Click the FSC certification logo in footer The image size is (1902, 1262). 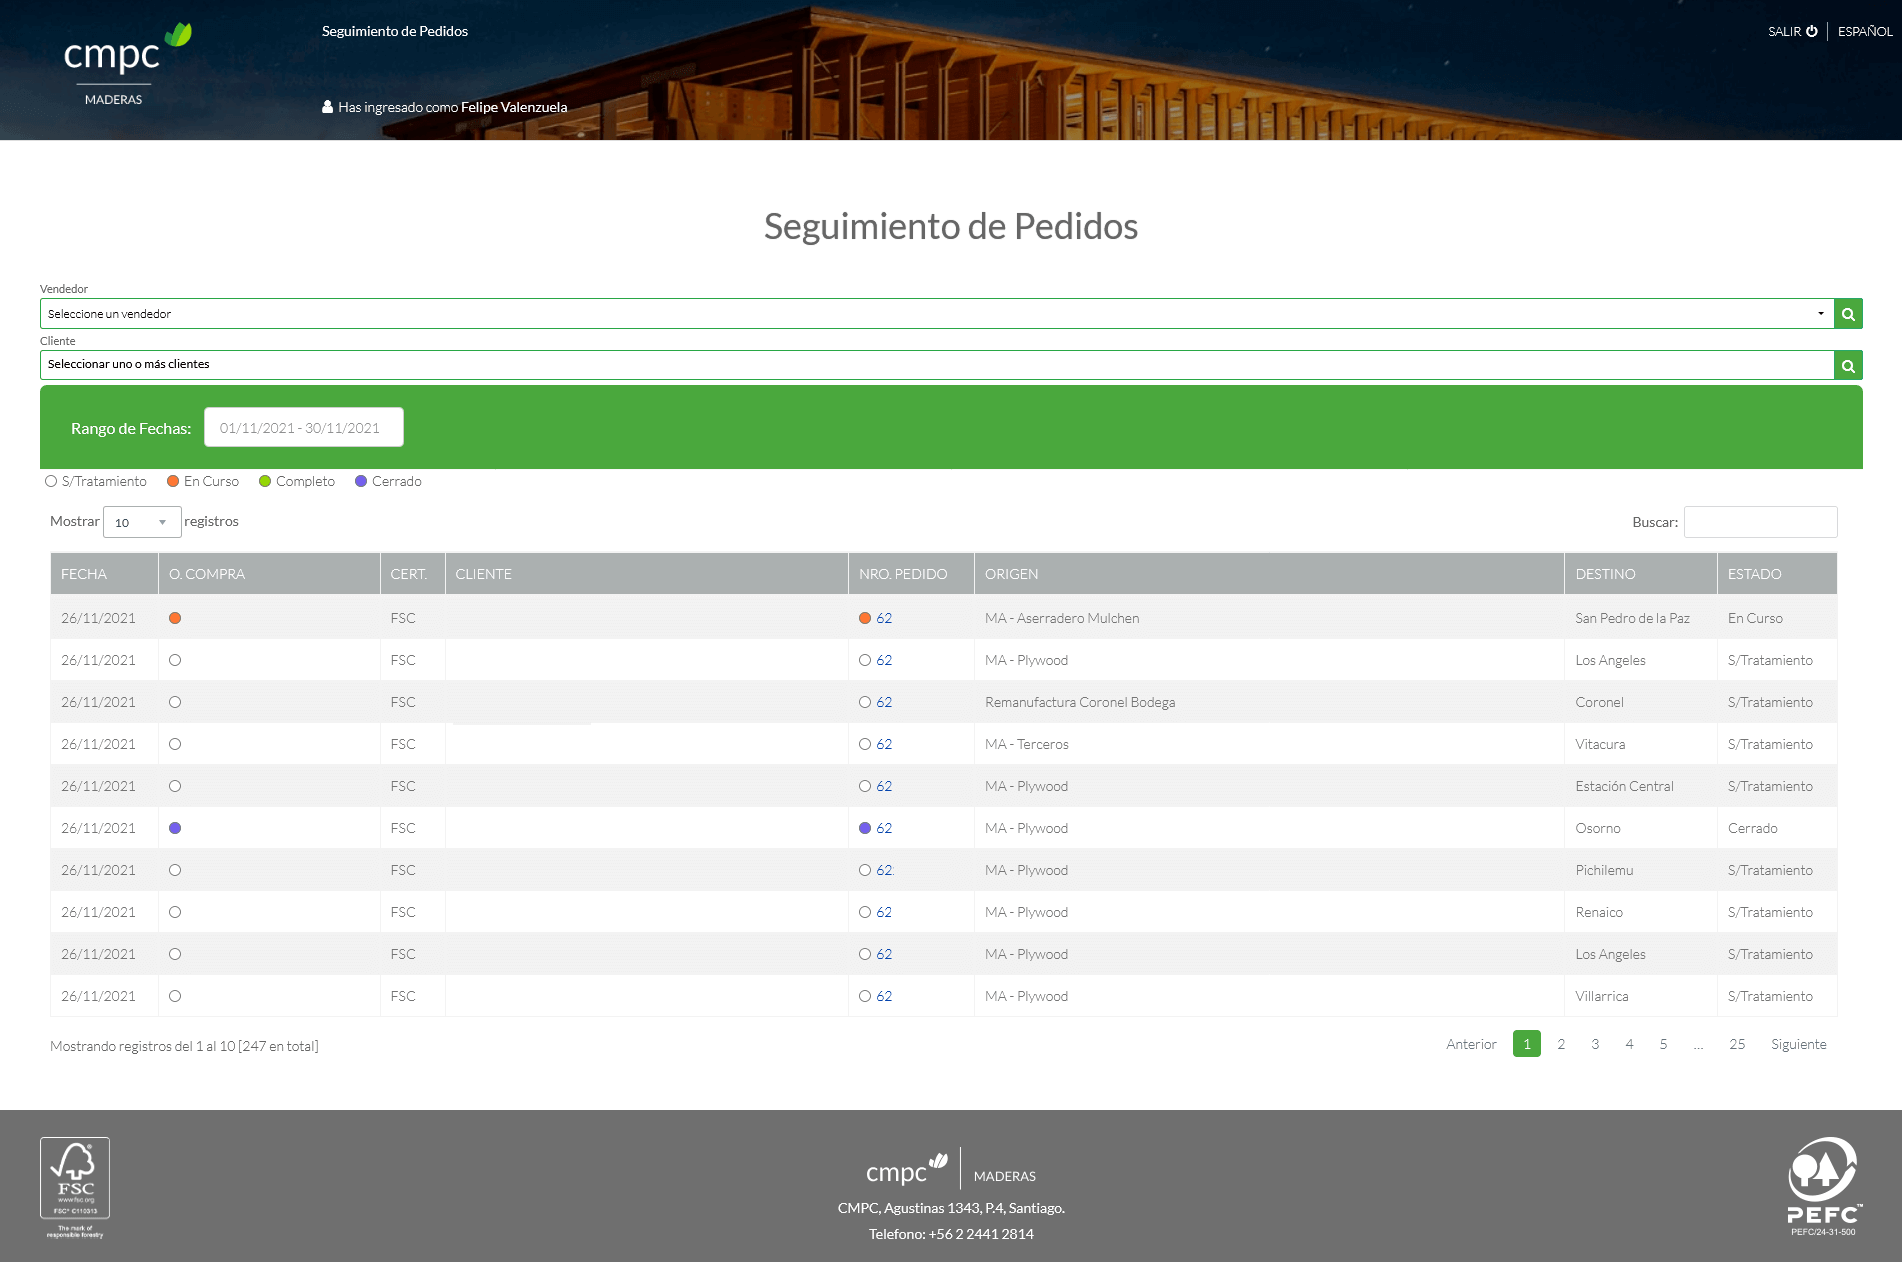[75, 1187]
